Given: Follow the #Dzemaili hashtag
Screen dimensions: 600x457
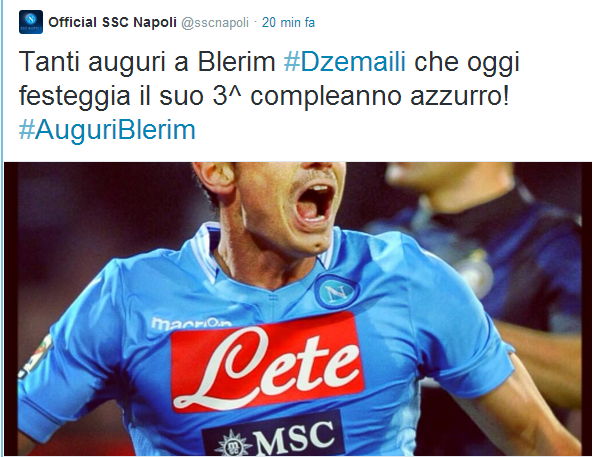Looking at the screenshot, I should (x=344, y=61).
